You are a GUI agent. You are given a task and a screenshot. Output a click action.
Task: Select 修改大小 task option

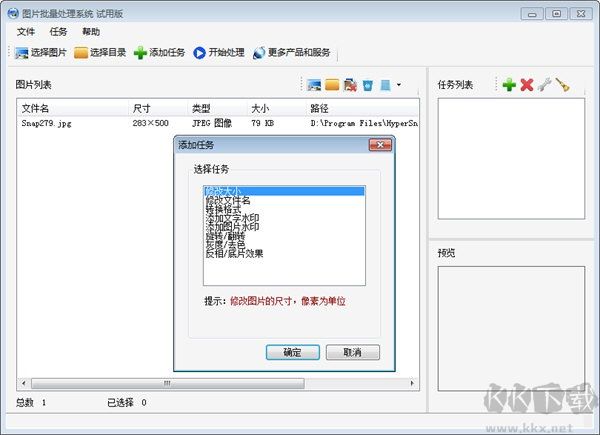pyautogui.click(x=284, y=191)
